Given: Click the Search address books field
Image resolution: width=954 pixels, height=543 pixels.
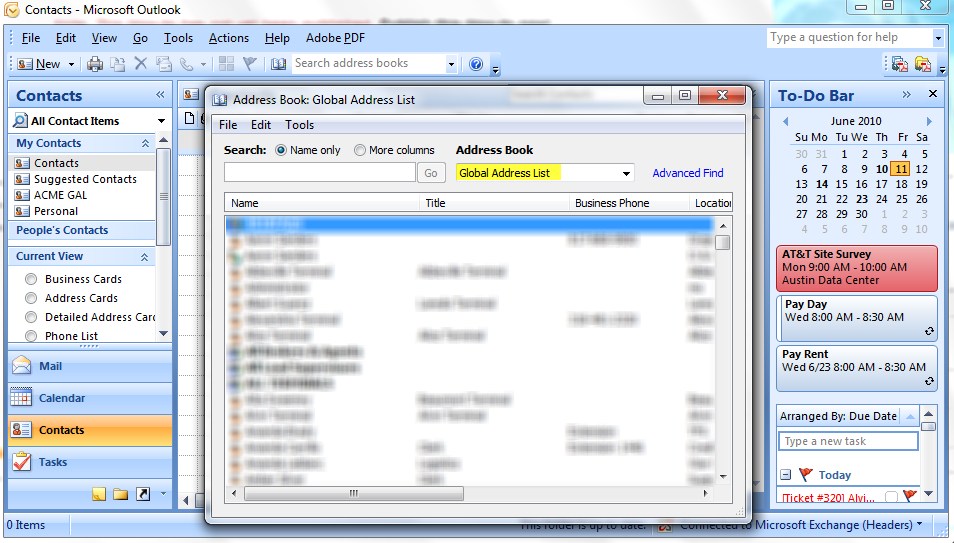Looking at the screenshot, I should coord(369,63).
